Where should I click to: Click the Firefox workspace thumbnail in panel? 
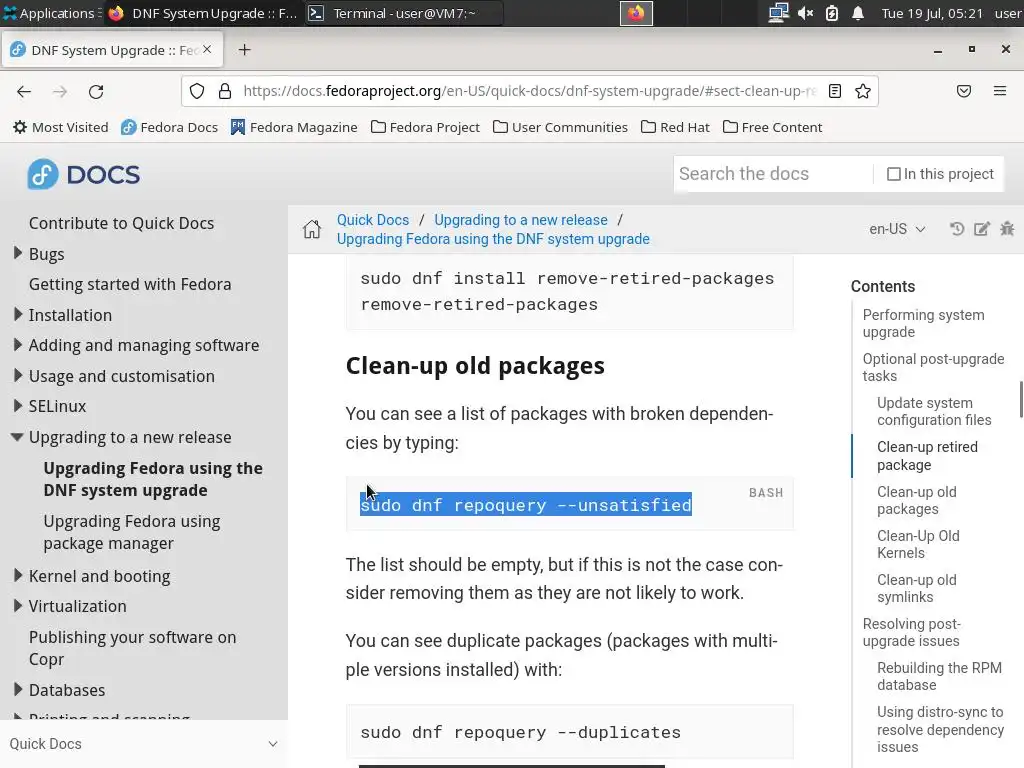[636, 13]
